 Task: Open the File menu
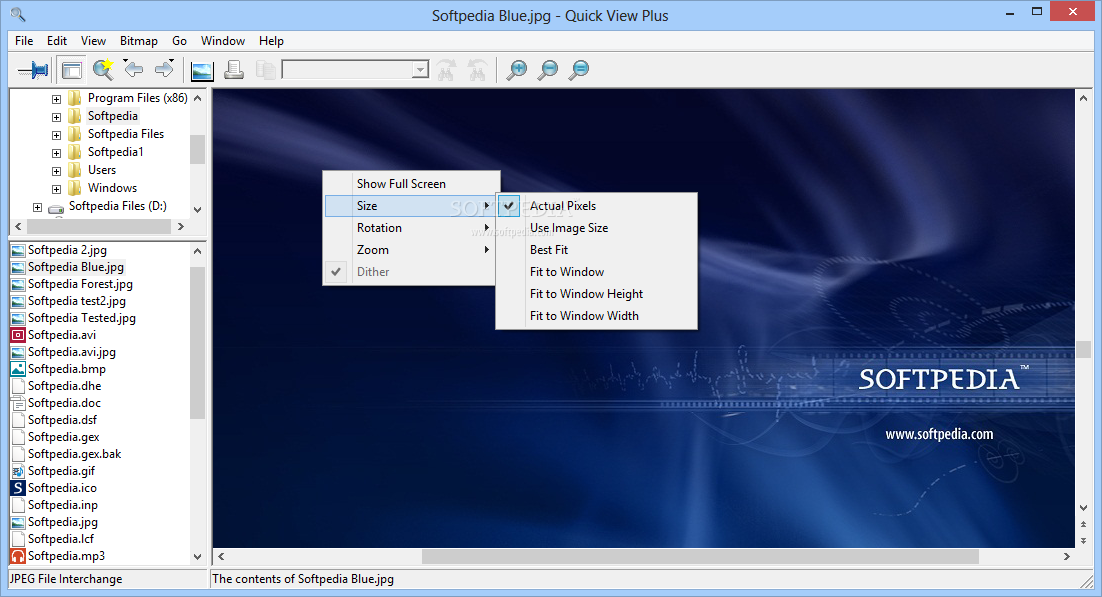(24, 41)
